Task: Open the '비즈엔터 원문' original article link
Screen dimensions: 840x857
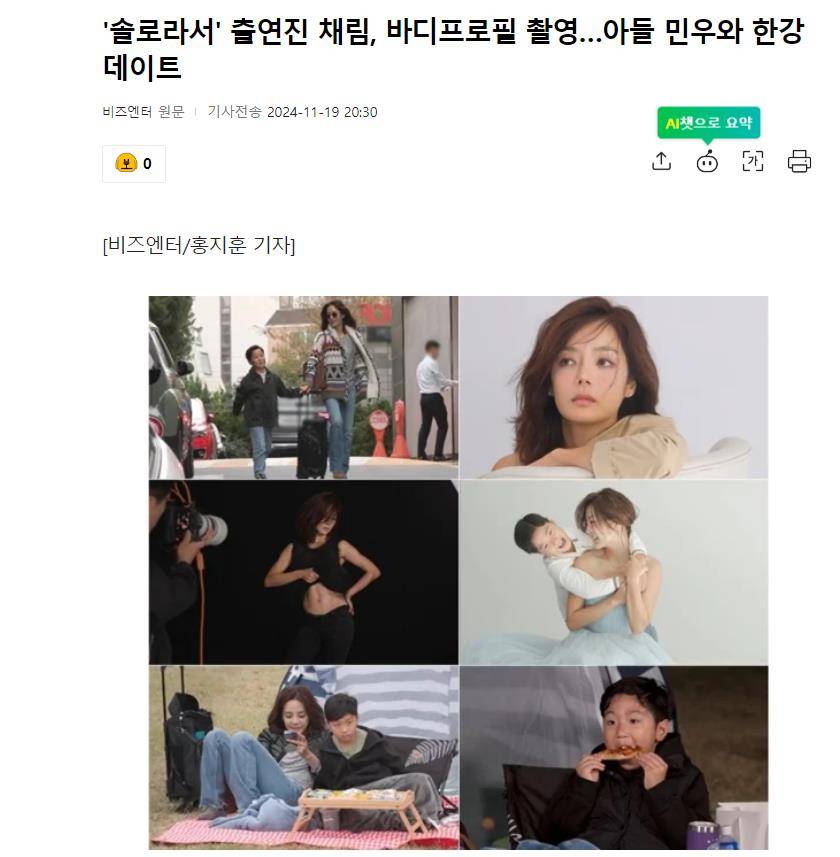Action: [x=143, y=112]
